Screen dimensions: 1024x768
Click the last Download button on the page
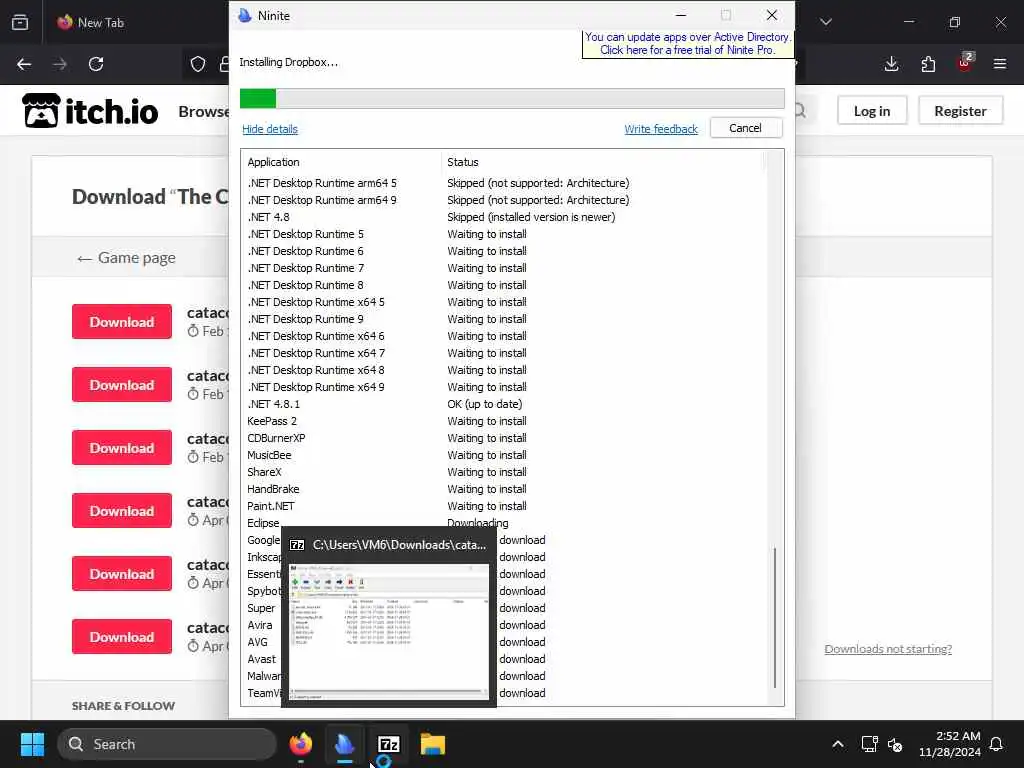pyautogui.click(x=122, y=637)
